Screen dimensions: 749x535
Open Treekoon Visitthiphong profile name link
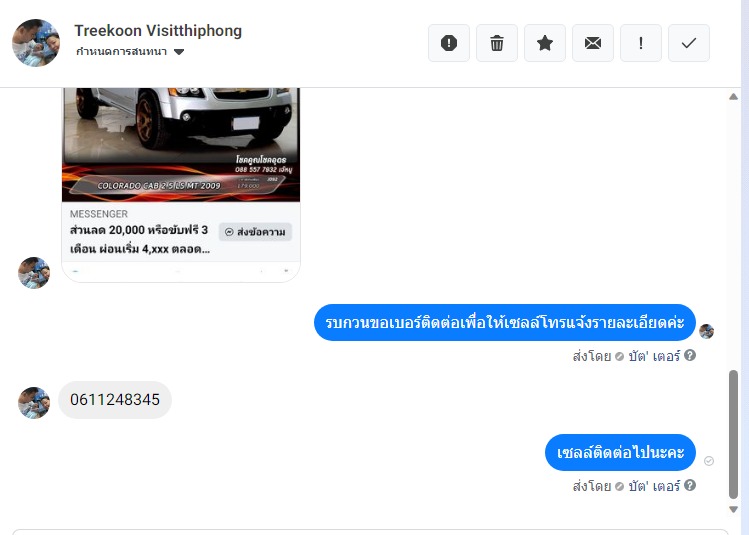(x=158, y=31)
